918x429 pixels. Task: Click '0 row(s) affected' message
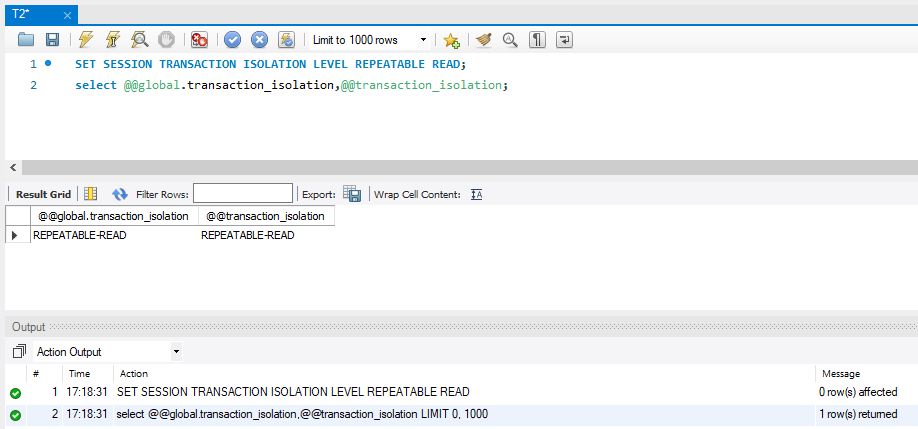[x=858, y=392]
